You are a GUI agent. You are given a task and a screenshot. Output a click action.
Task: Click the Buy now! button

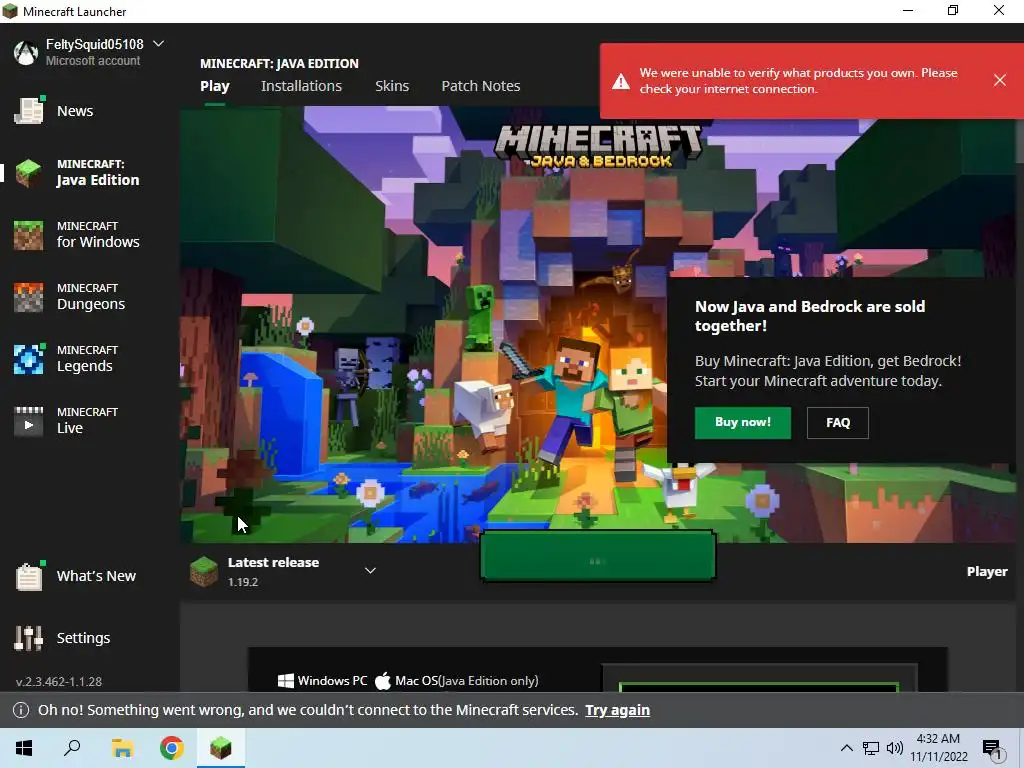pyautogui.click(x=743, y=423)
